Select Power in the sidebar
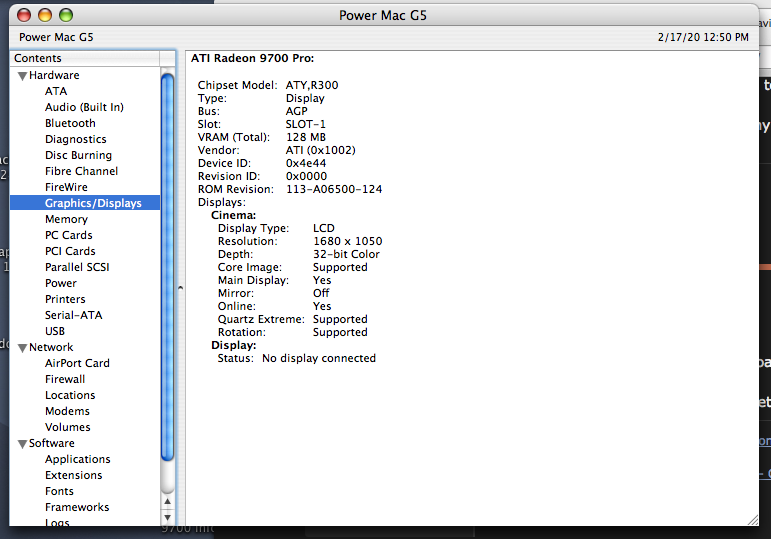Screen dimensions: 771x539 click(61, 283)
